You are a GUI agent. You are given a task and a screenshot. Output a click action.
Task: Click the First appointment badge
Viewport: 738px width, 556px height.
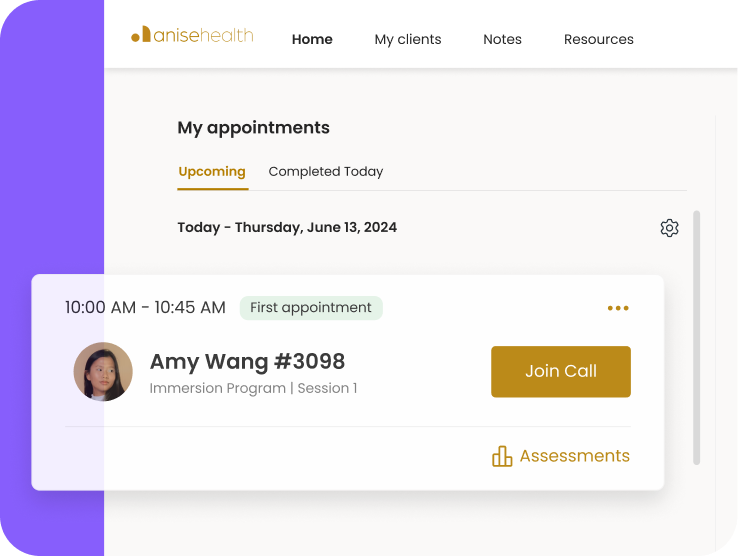311,308
